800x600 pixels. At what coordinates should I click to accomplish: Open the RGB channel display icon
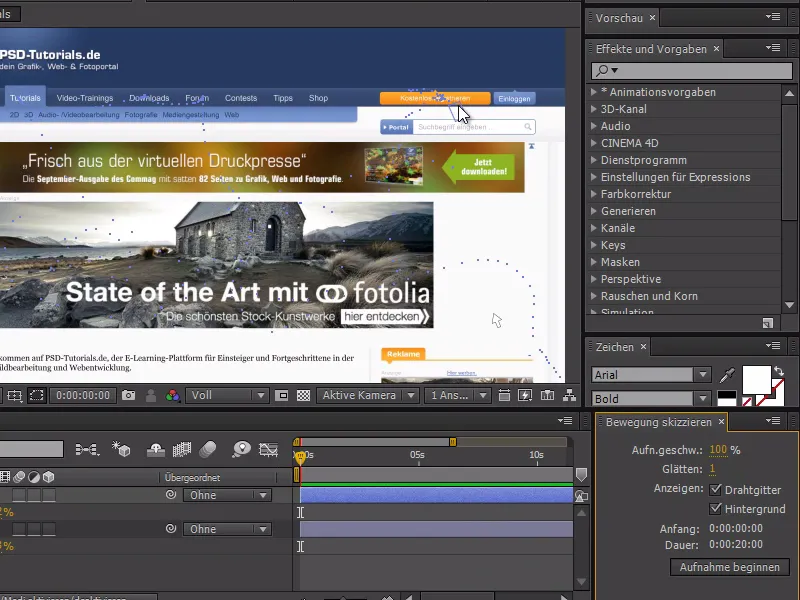click(x=172, y=395)
